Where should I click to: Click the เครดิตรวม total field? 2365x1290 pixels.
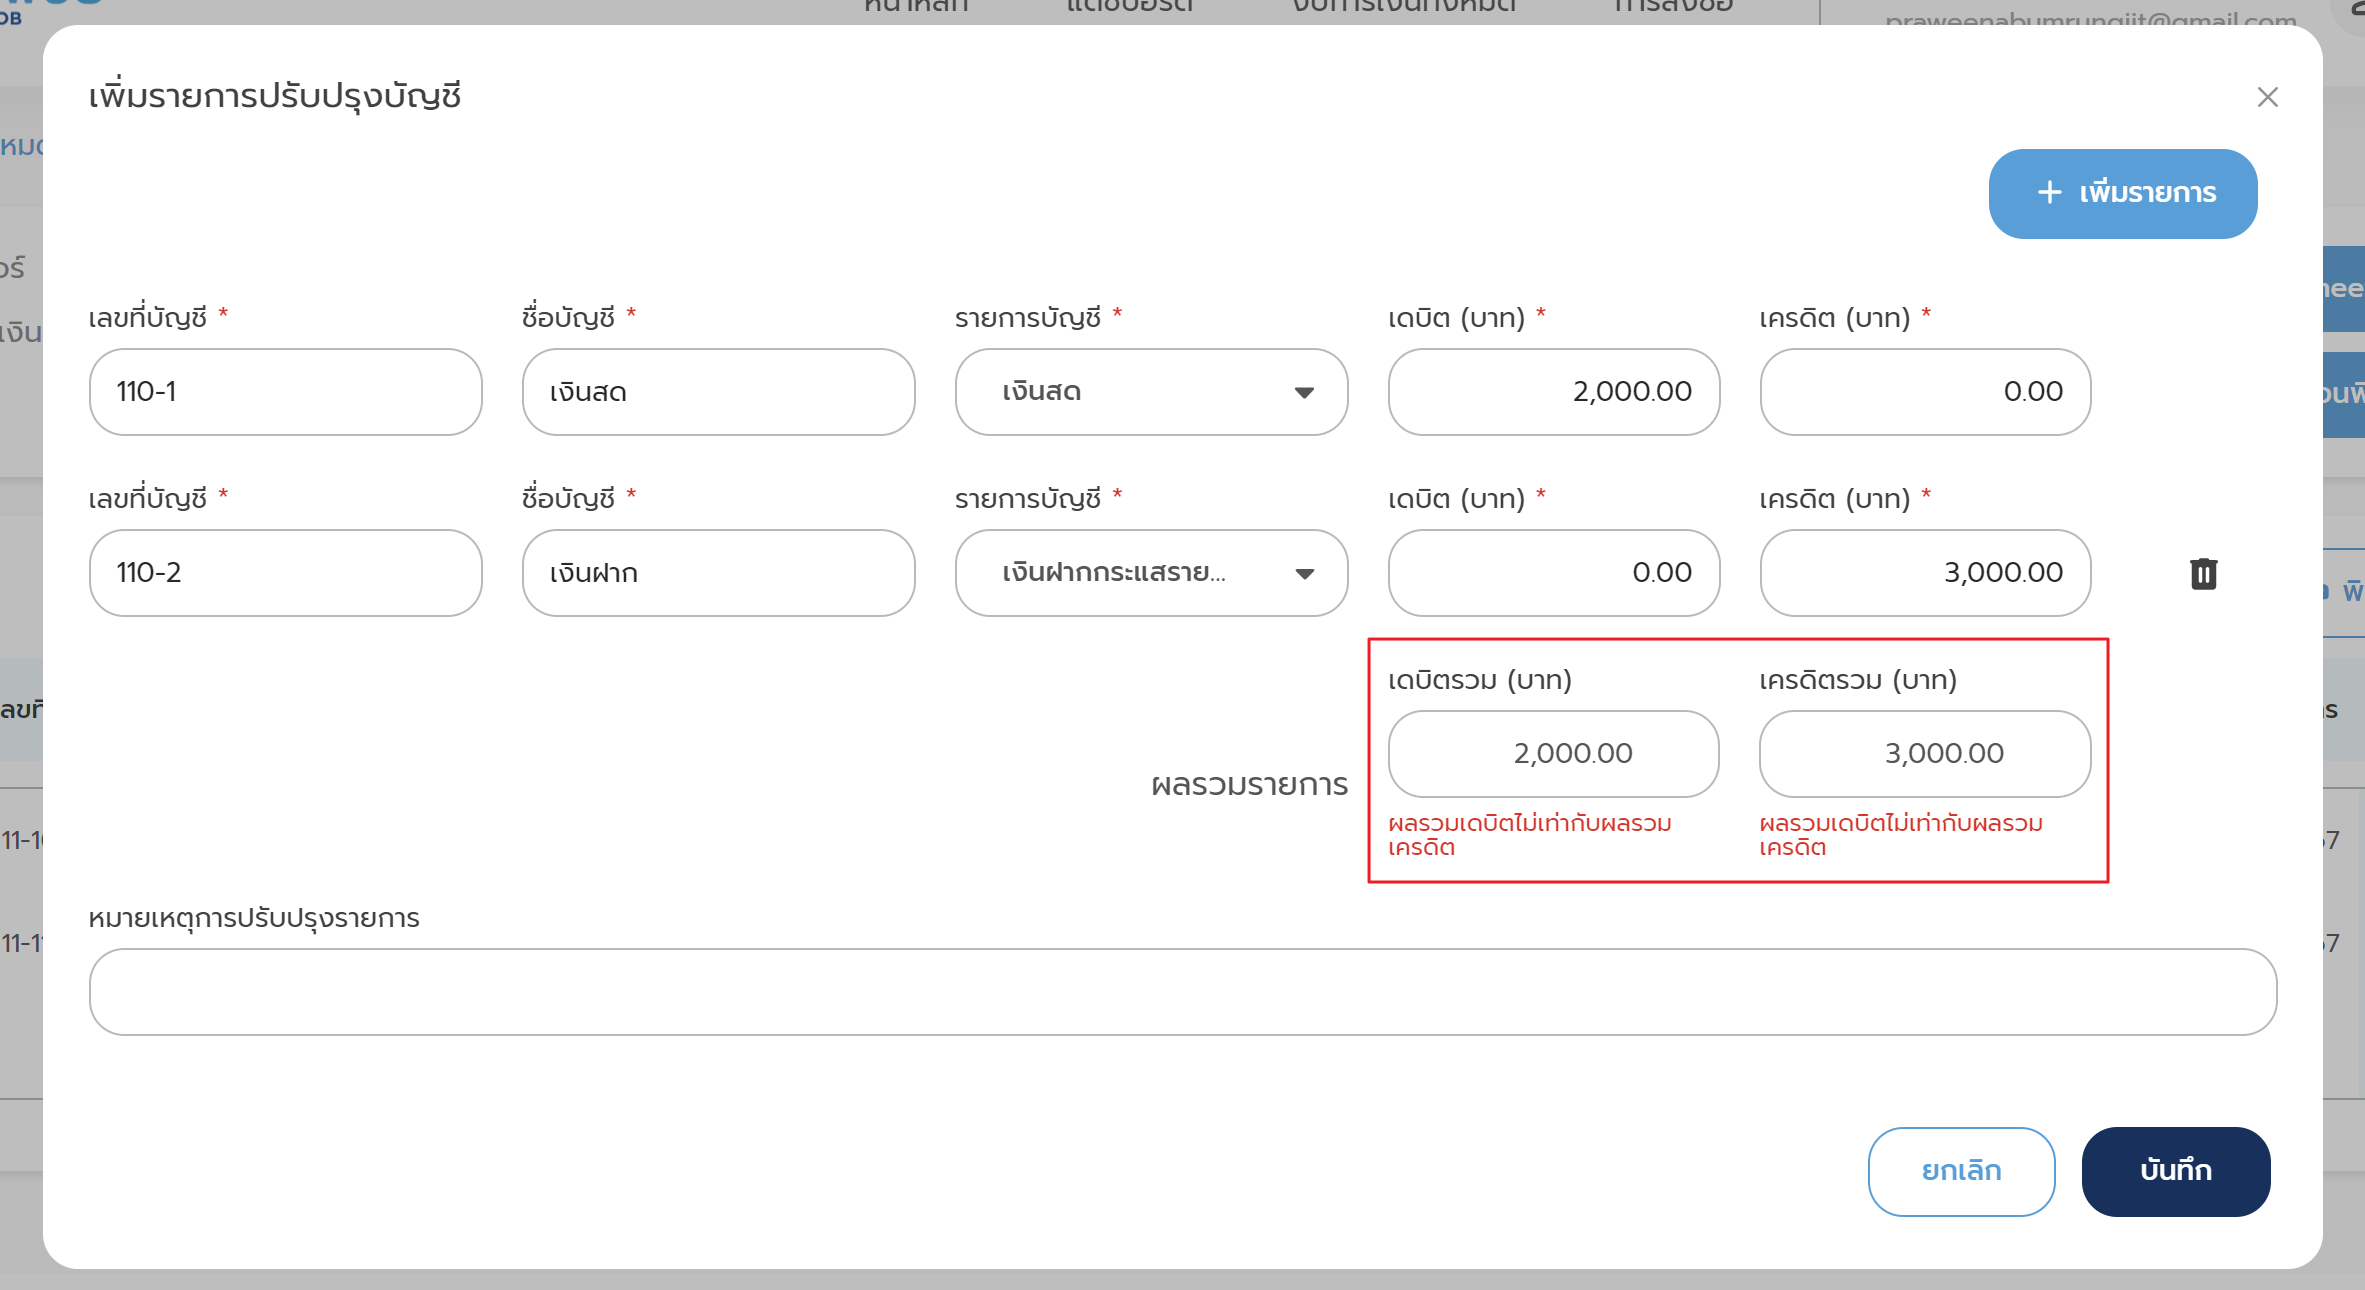[x=1924, y=754]
